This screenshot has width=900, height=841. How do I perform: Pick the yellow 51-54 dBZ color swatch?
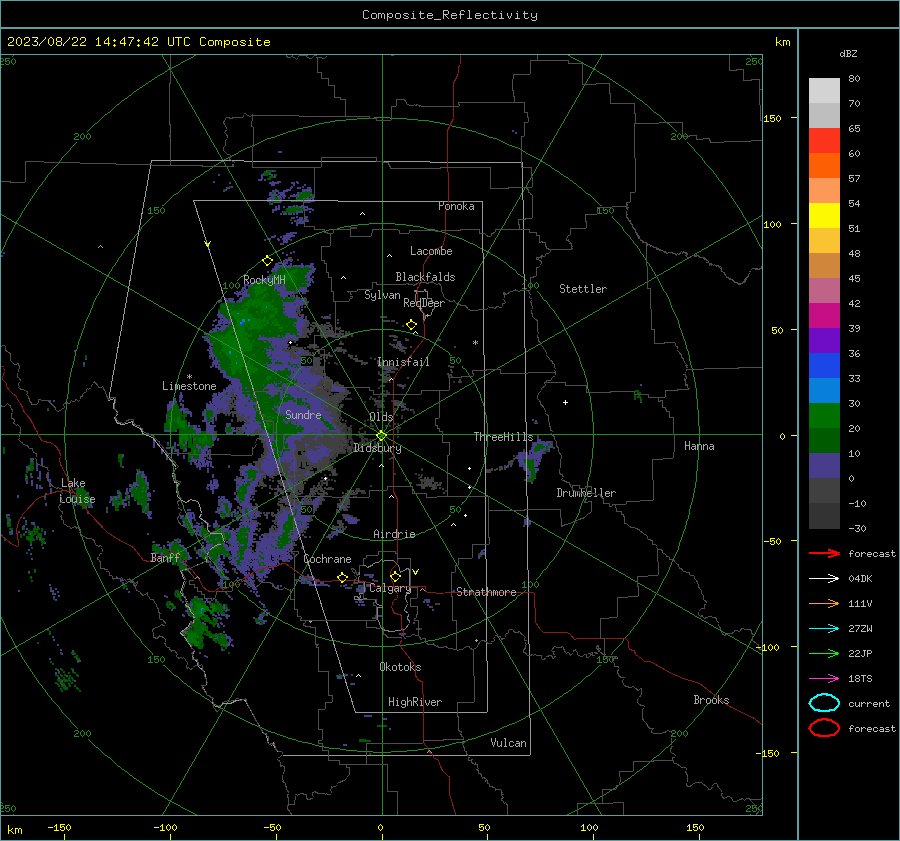click(824, 216)
